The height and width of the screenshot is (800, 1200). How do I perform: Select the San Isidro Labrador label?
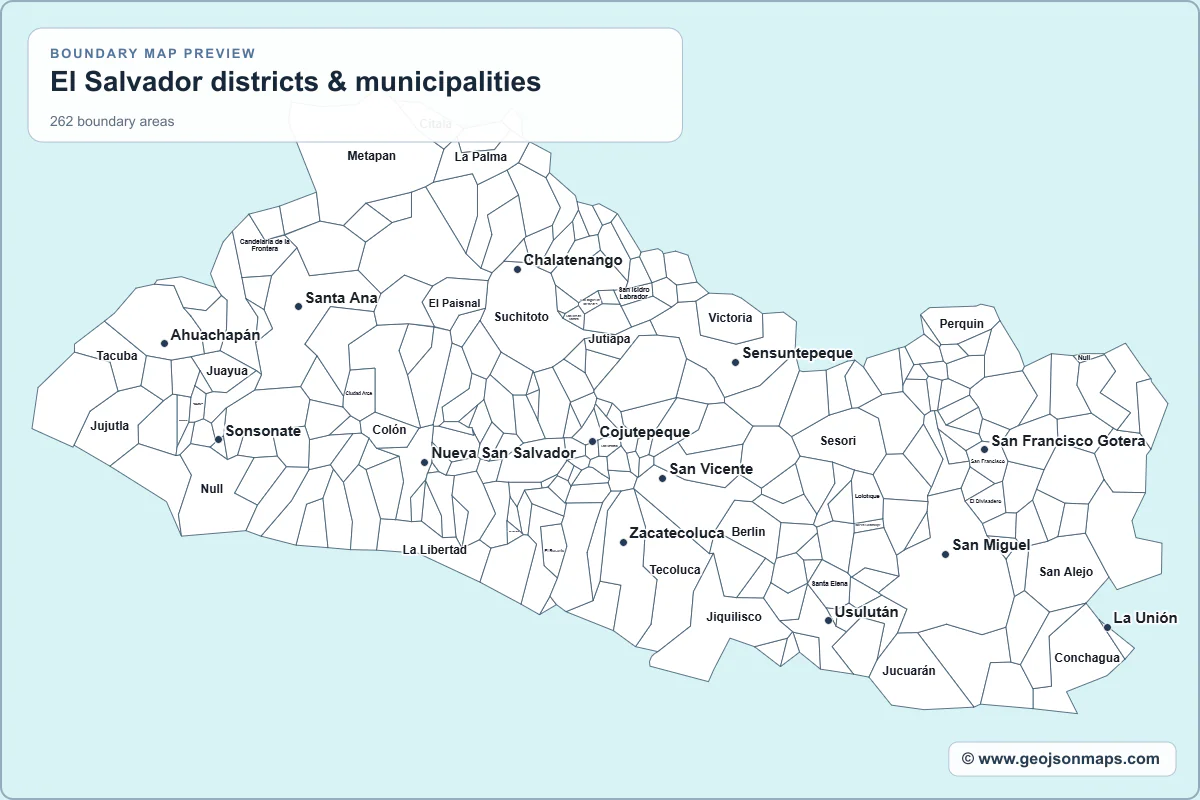point(634,293)
